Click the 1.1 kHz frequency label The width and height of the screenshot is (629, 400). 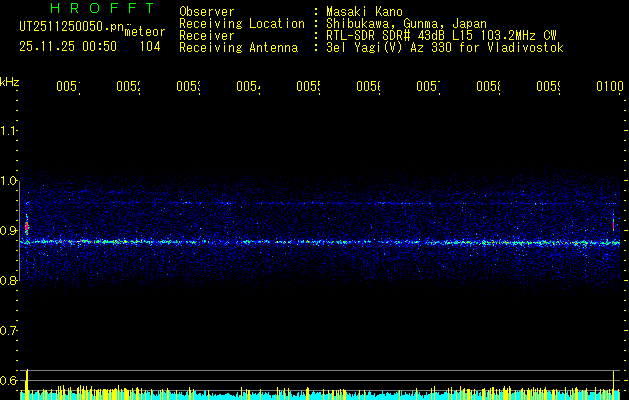point(8,130)
